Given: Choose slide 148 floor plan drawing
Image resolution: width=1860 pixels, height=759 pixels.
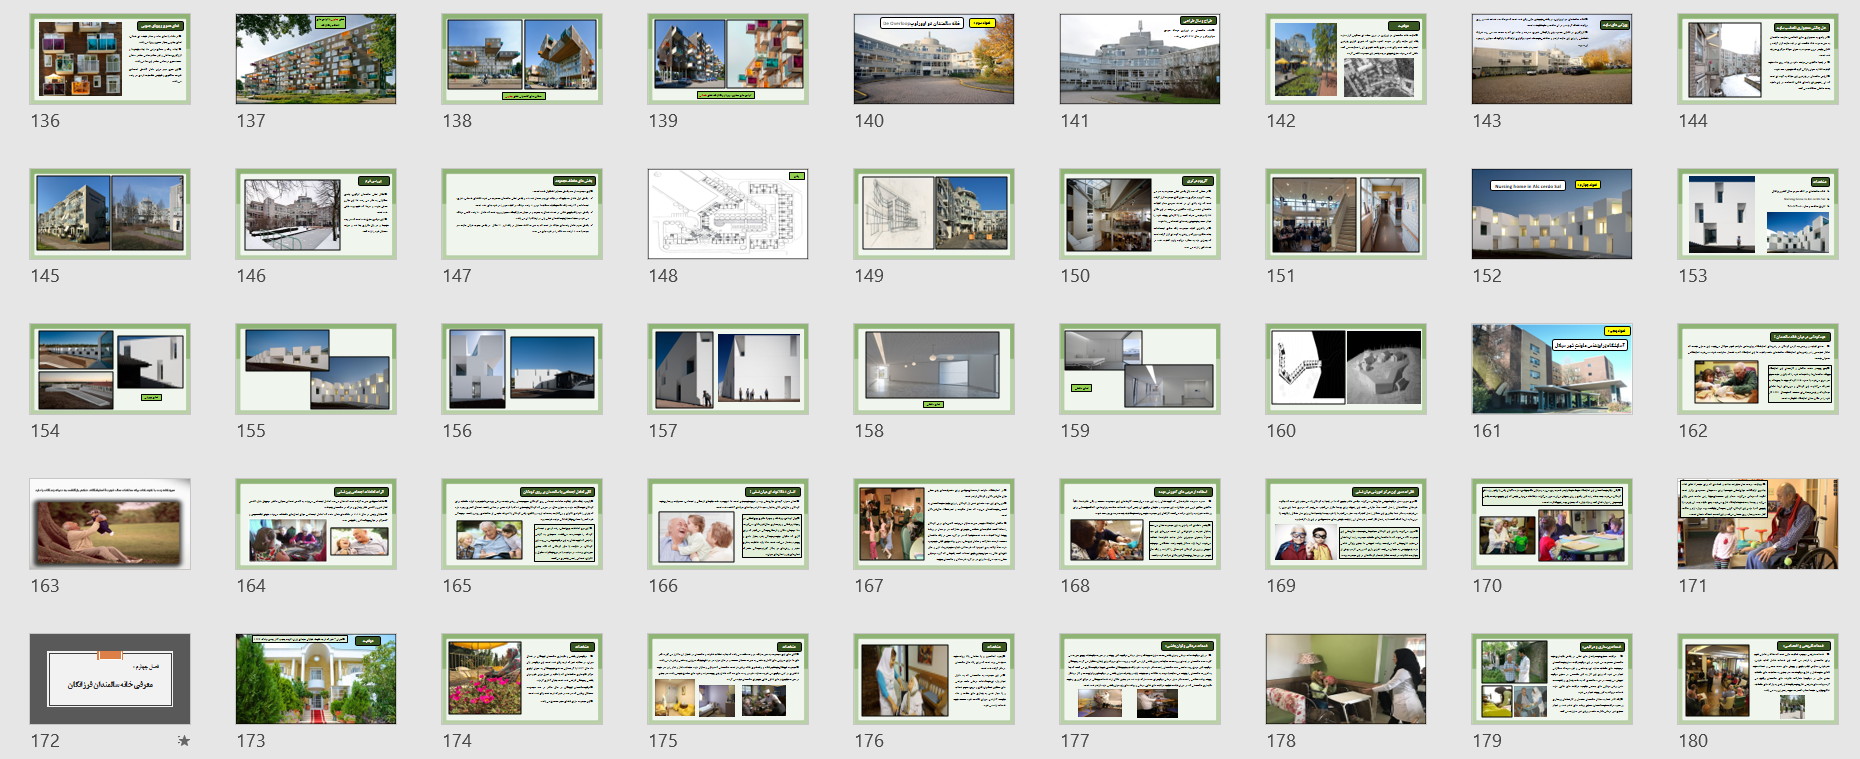Looking at the screenshot, I should click(728, 214).
